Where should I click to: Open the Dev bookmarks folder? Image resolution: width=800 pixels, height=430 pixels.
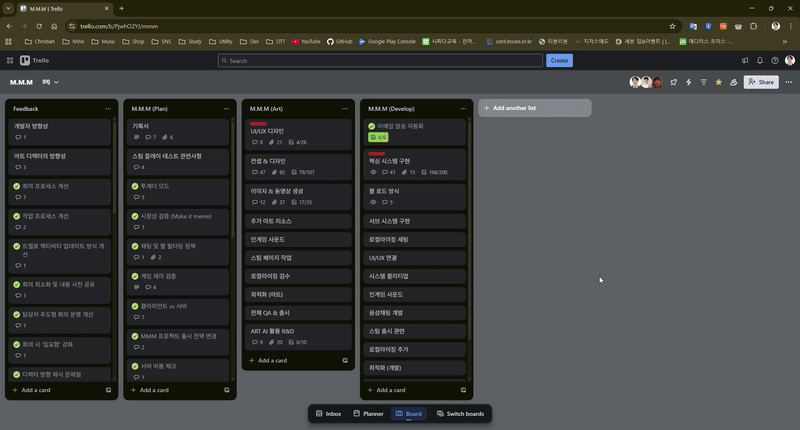[x=249, y=42]
